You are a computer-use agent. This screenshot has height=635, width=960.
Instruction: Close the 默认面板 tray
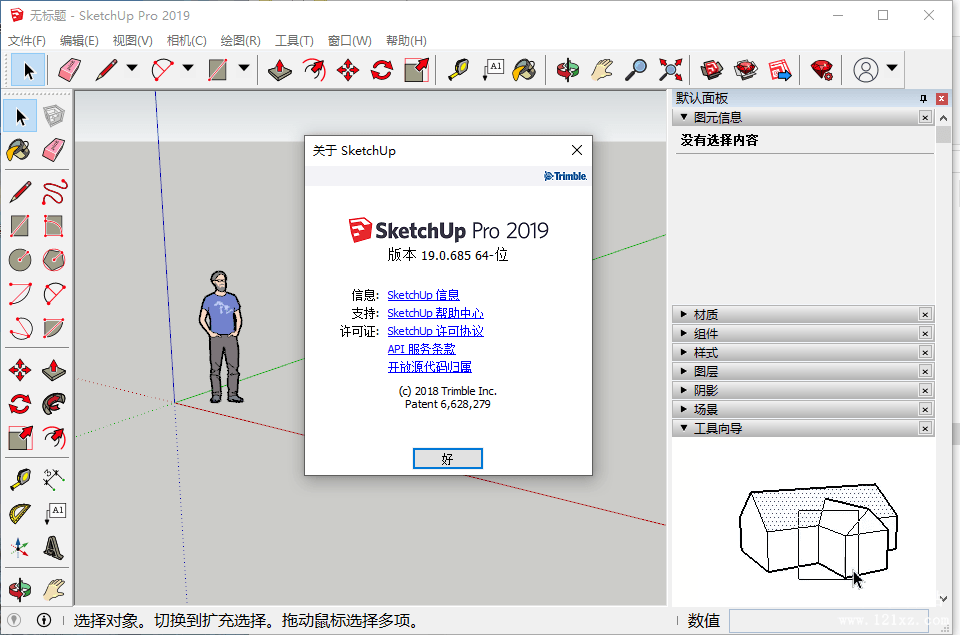[x=942, y=99]
